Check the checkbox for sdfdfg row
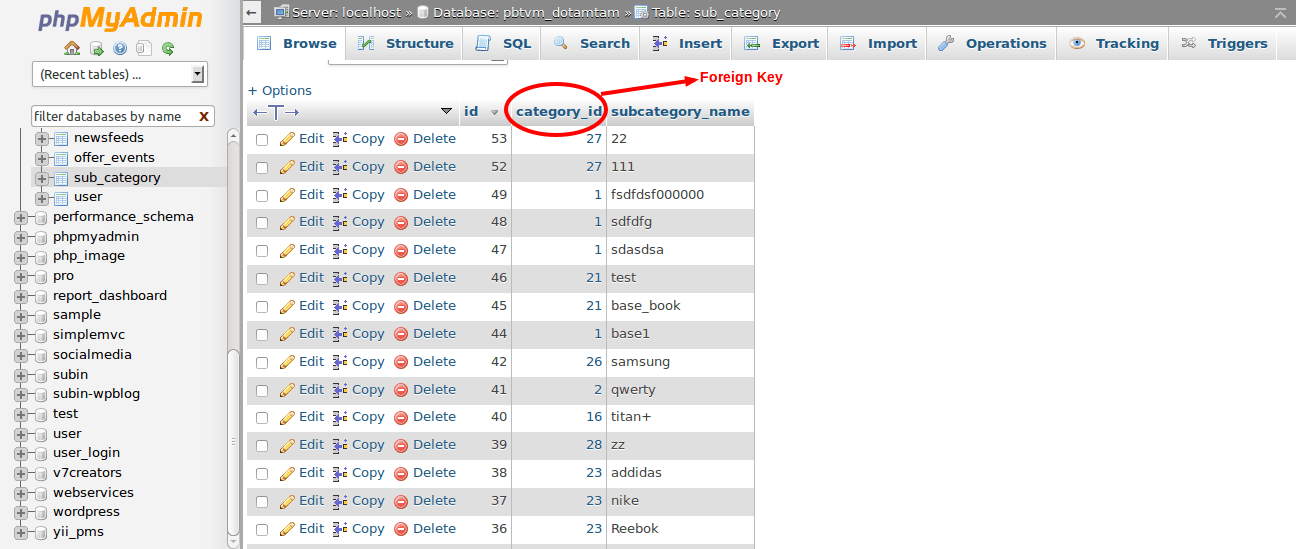Screen dimensions: 1296x549 click(x=262, y=223)
